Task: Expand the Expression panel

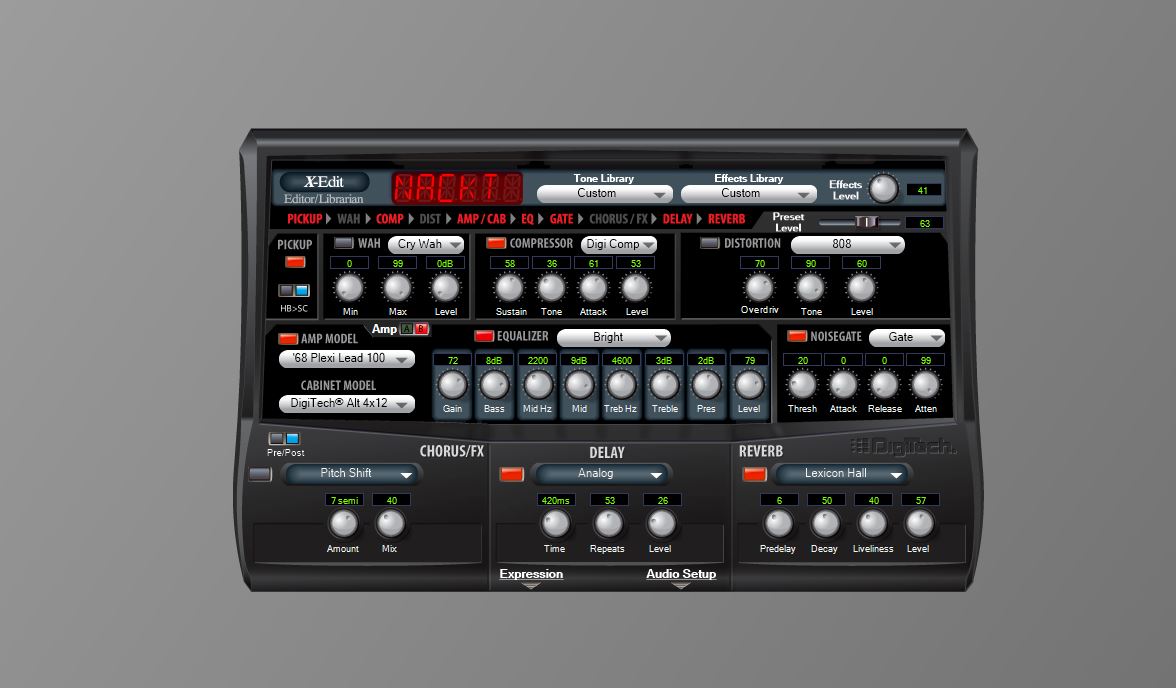Action: tap(531, 576)
